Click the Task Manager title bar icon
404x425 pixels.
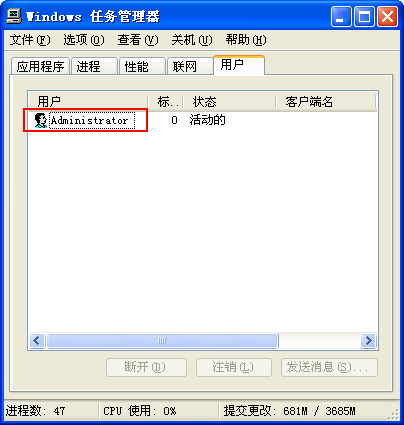pos(14,16)
